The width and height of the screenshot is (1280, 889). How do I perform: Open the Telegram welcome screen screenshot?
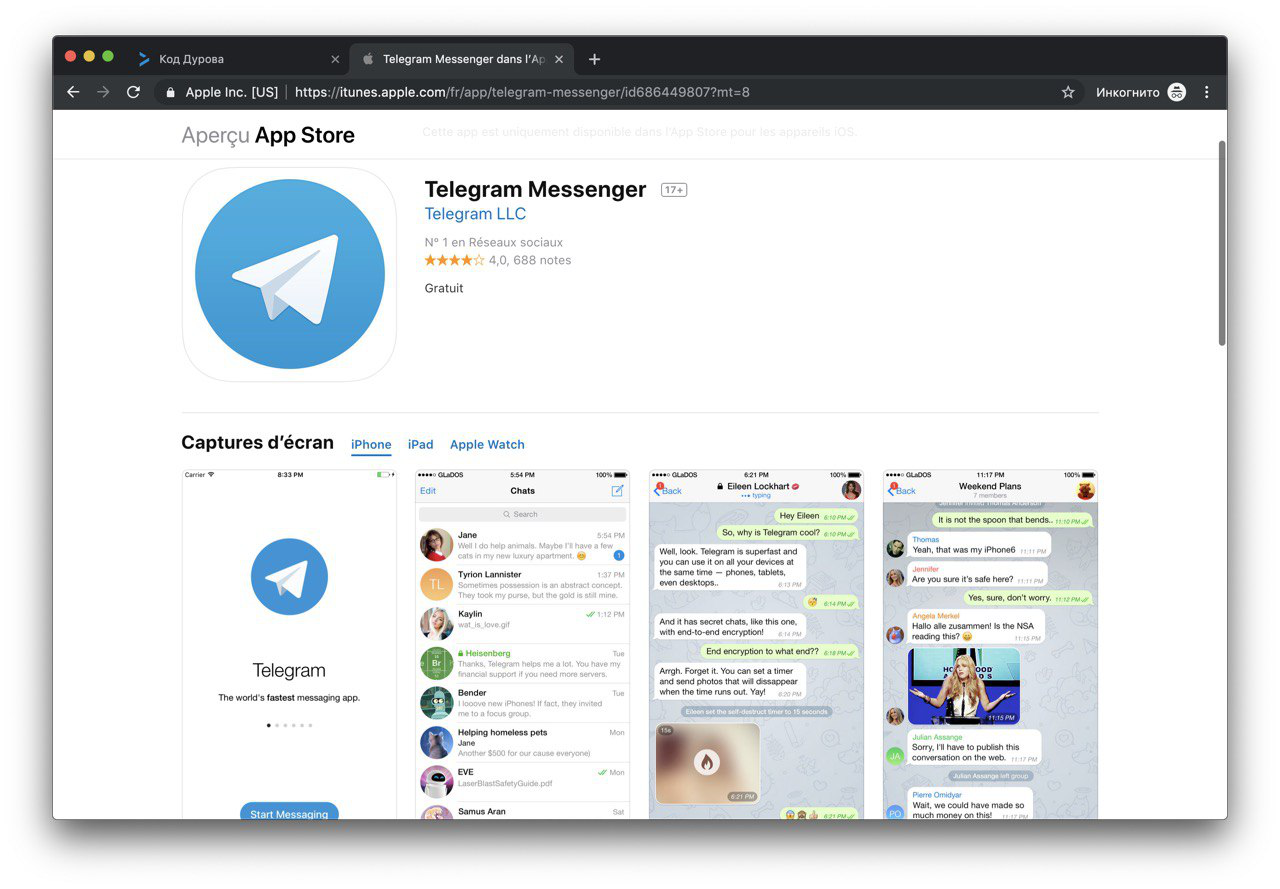[x=289, y=644]
